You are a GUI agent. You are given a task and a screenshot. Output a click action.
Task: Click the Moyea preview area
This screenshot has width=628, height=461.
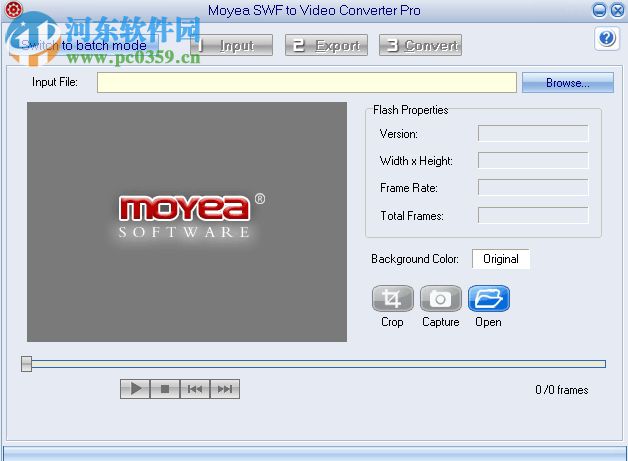point(187,222)
